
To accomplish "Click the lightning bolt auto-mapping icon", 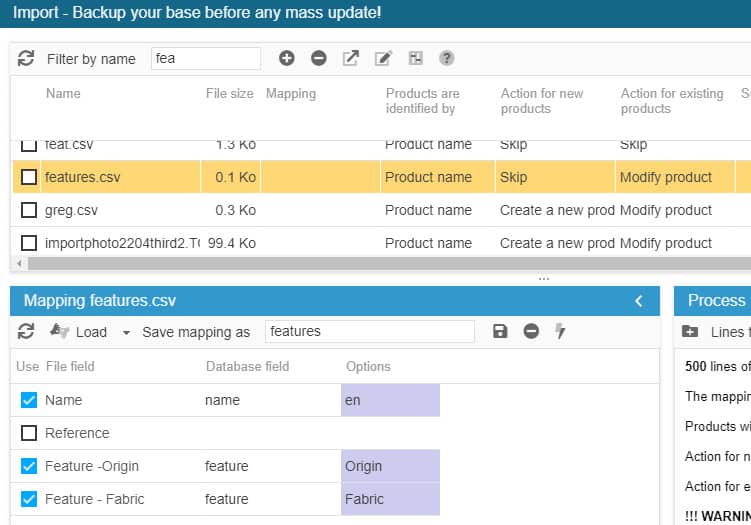I will 561,332.
